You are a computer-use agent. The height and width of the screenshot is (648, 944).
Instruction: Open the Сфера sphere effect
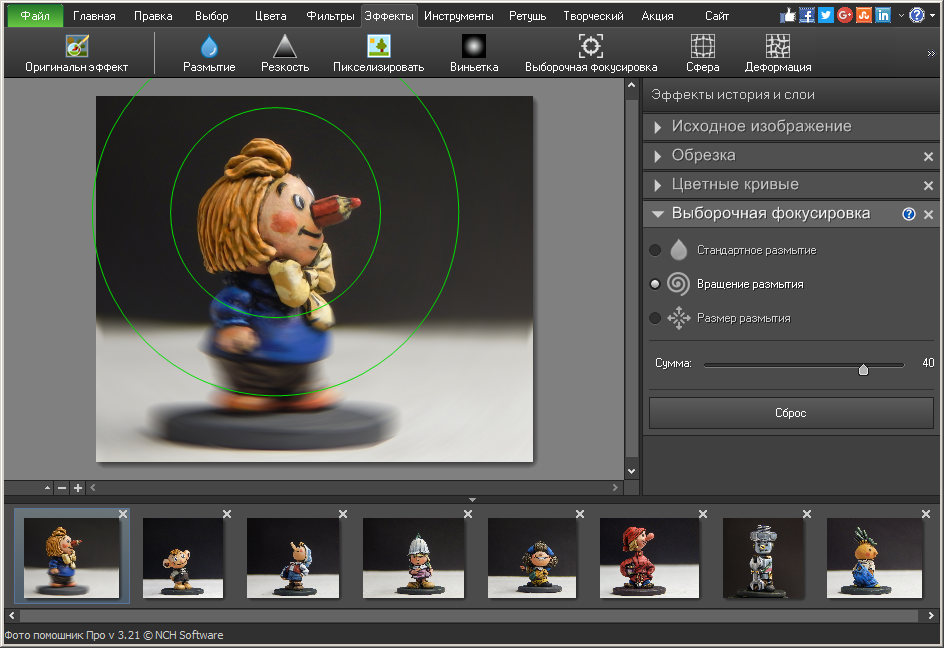(x=702, y=47)
